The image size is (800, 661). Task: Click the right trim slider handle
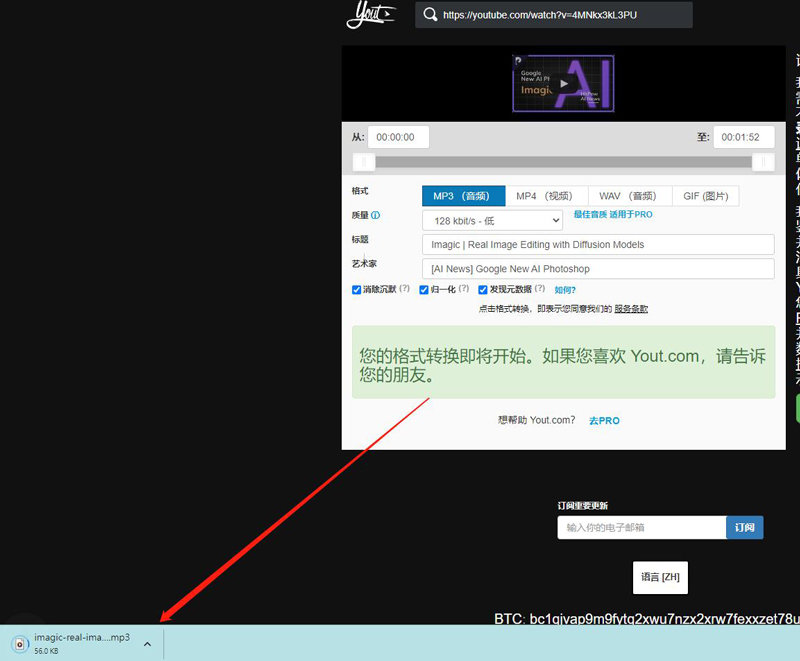[x=763, y=163]
